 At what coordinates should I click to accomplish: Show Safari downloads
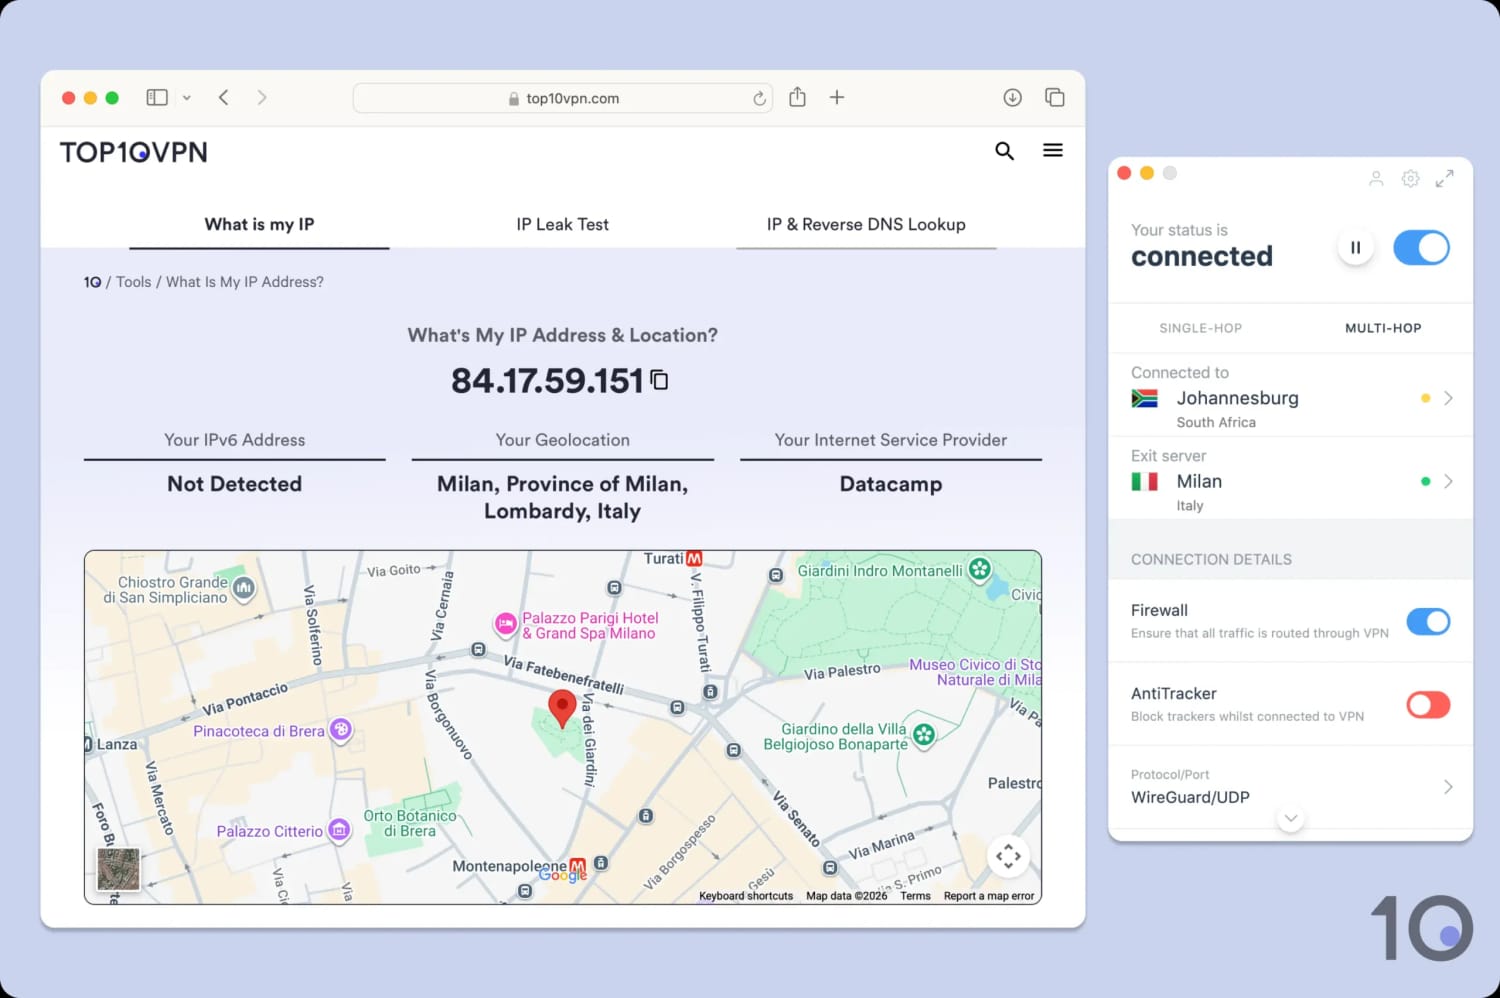[1012, 97]
